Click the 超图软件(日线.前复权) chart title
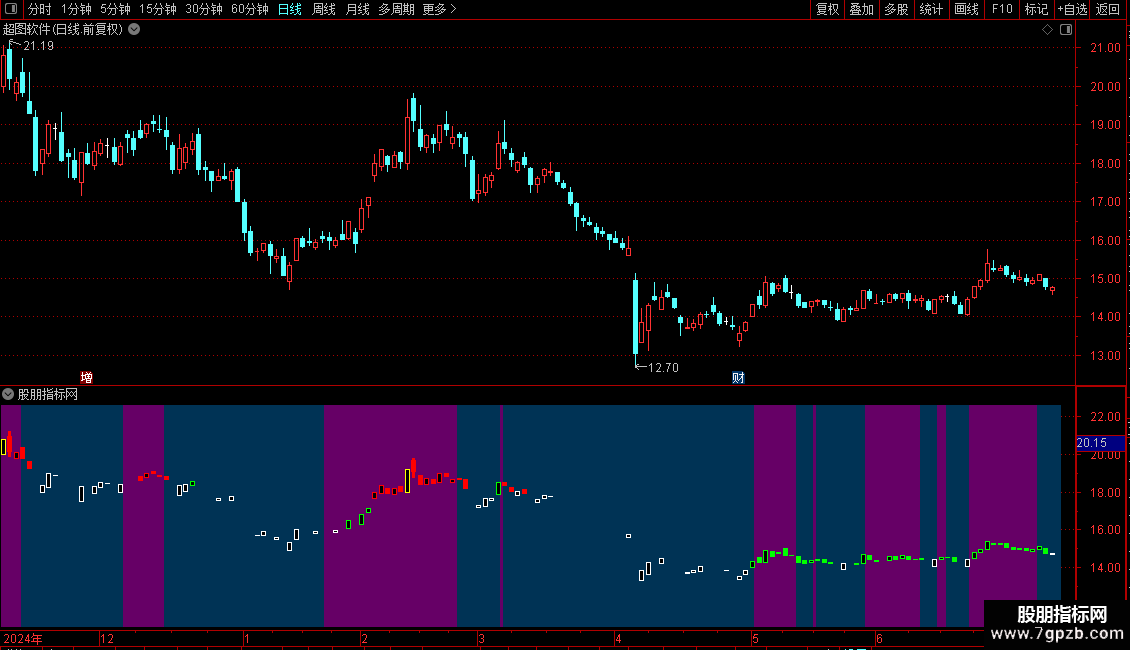Viewport: 1130px width, 650px height. click(63, 29)
